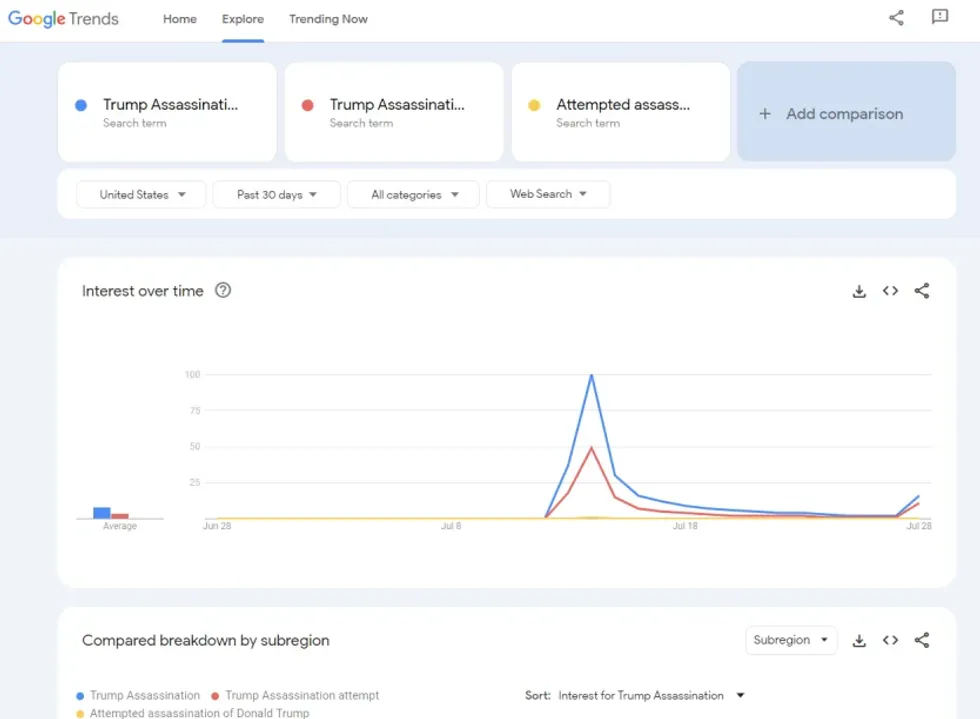Expand the Past 30 days time filter
Image resolution: width=980 pixels, height=719 pixels.
coord(277,195)
